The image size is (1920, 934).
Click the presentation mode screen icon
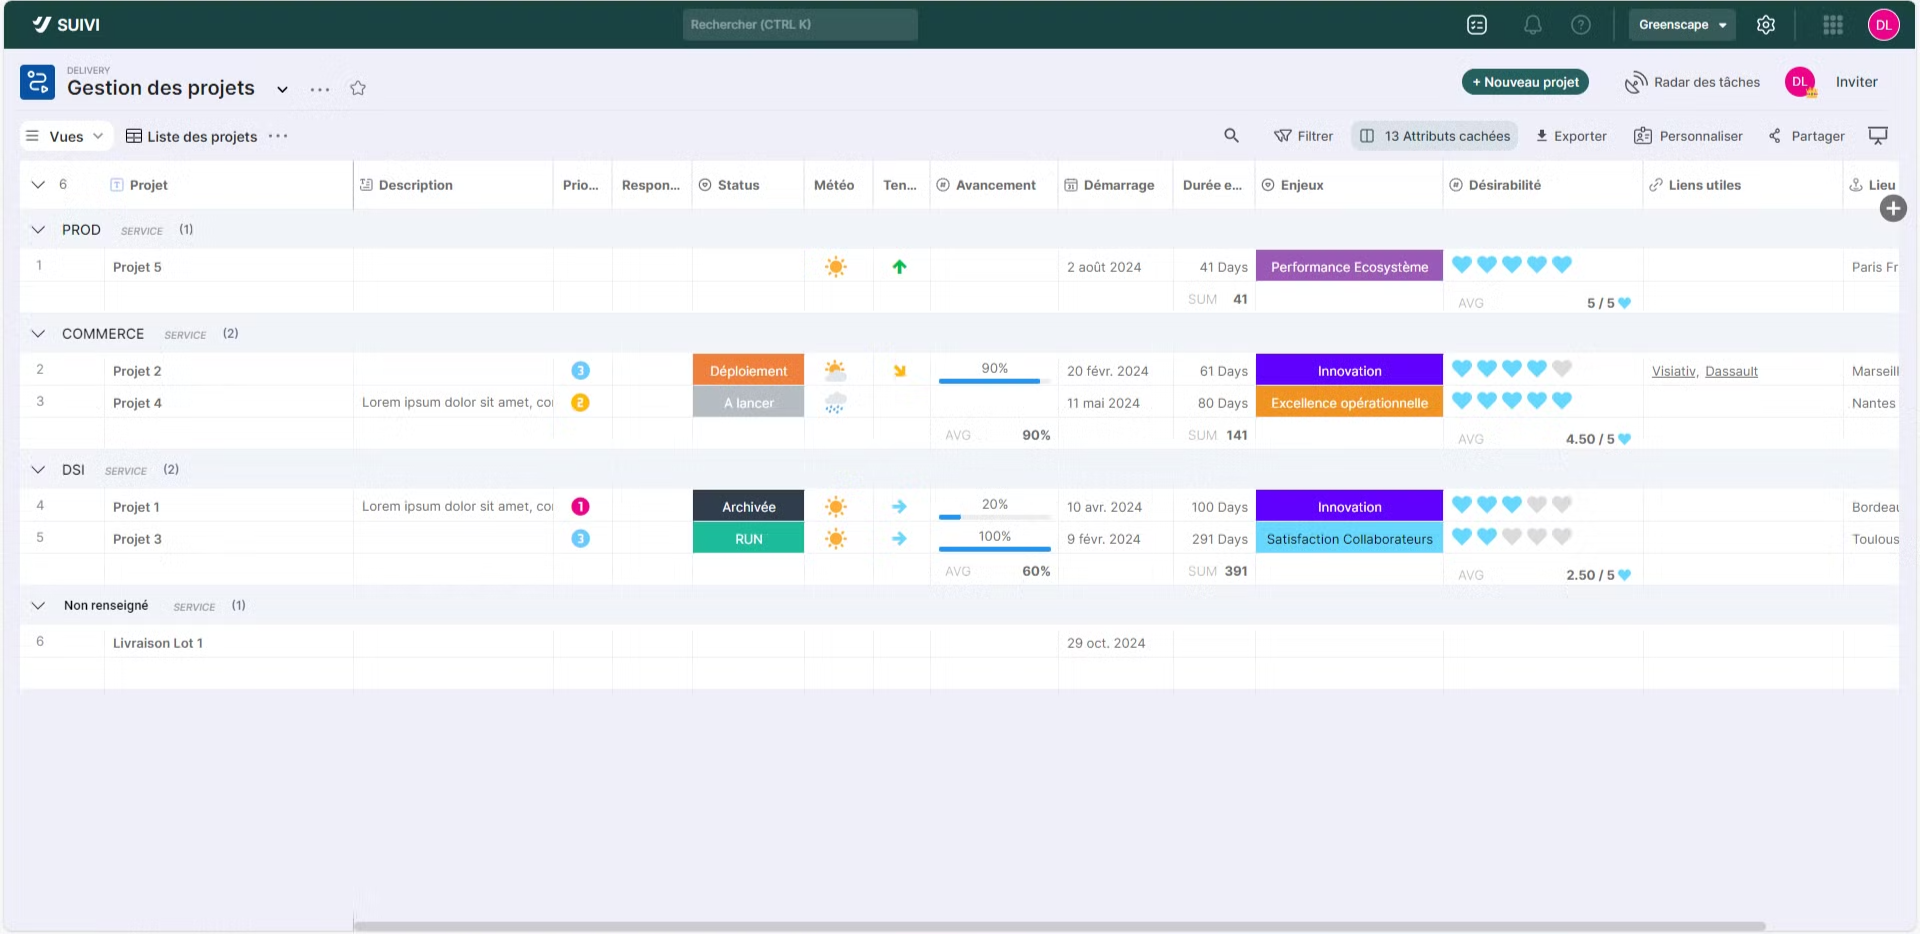tap(1878, 136)
